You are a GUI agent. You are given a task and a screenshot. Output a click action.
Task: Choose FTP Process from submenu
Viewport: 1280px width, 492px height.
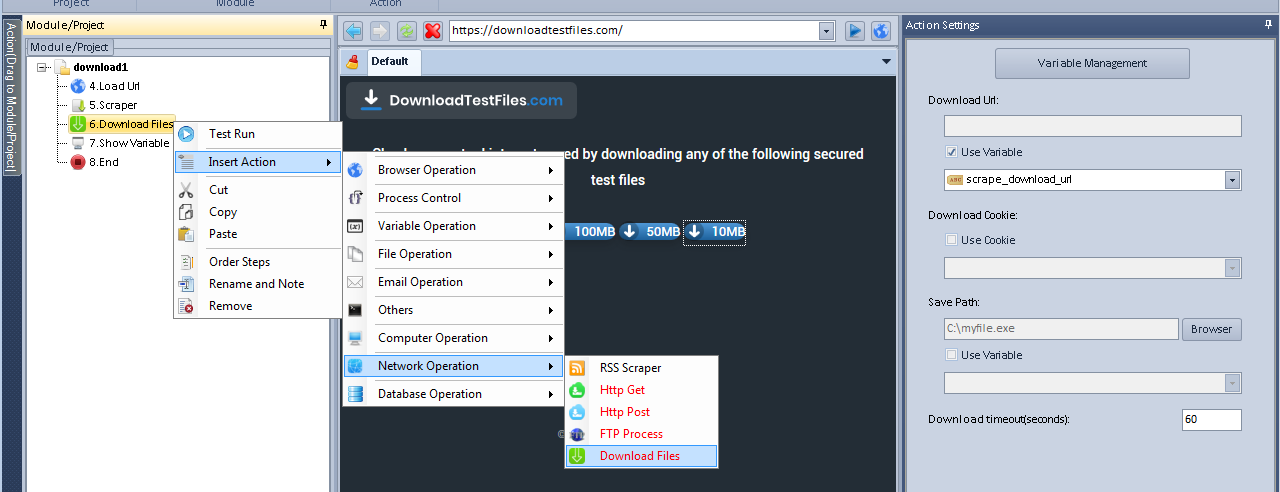tap(630, 434)
